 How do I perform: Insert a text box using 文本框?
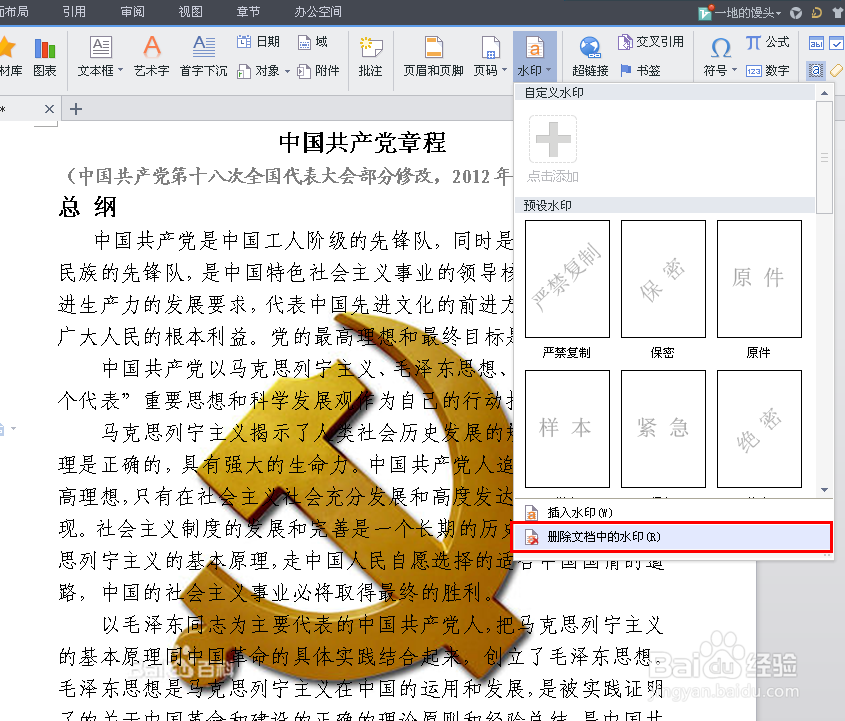[100, 55]
